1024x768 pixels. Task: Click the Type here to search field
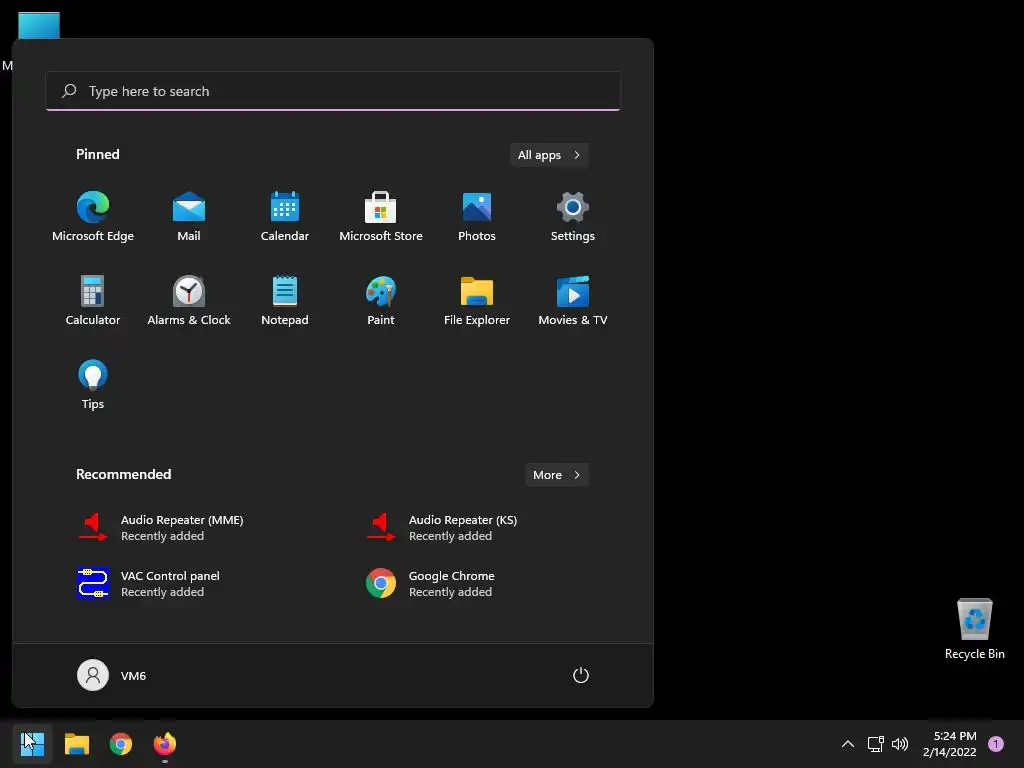click(x=333, y=91)
